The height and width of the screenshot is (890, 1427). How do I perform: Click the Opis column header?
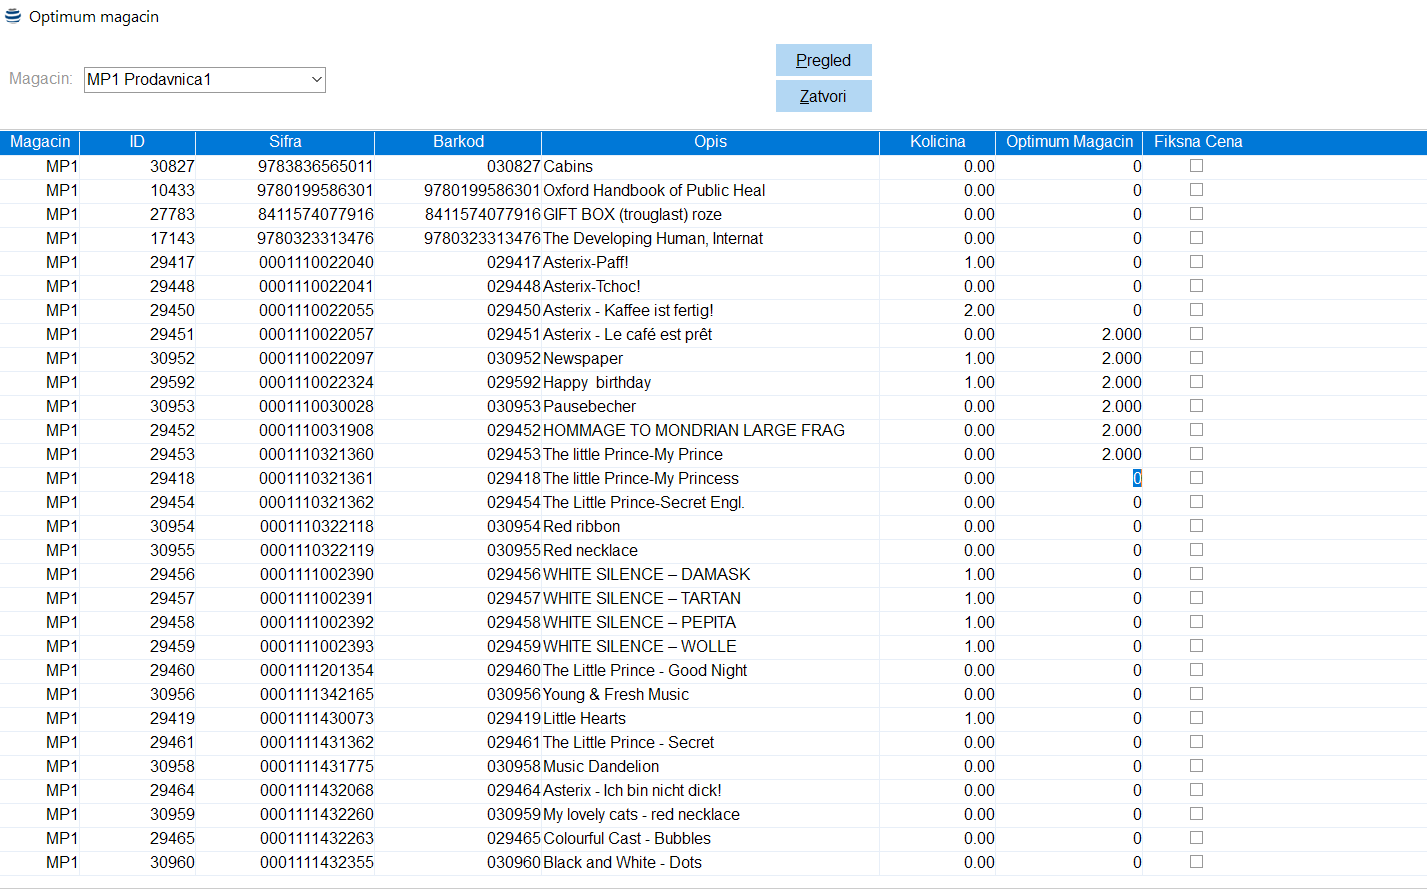[710, 142]
